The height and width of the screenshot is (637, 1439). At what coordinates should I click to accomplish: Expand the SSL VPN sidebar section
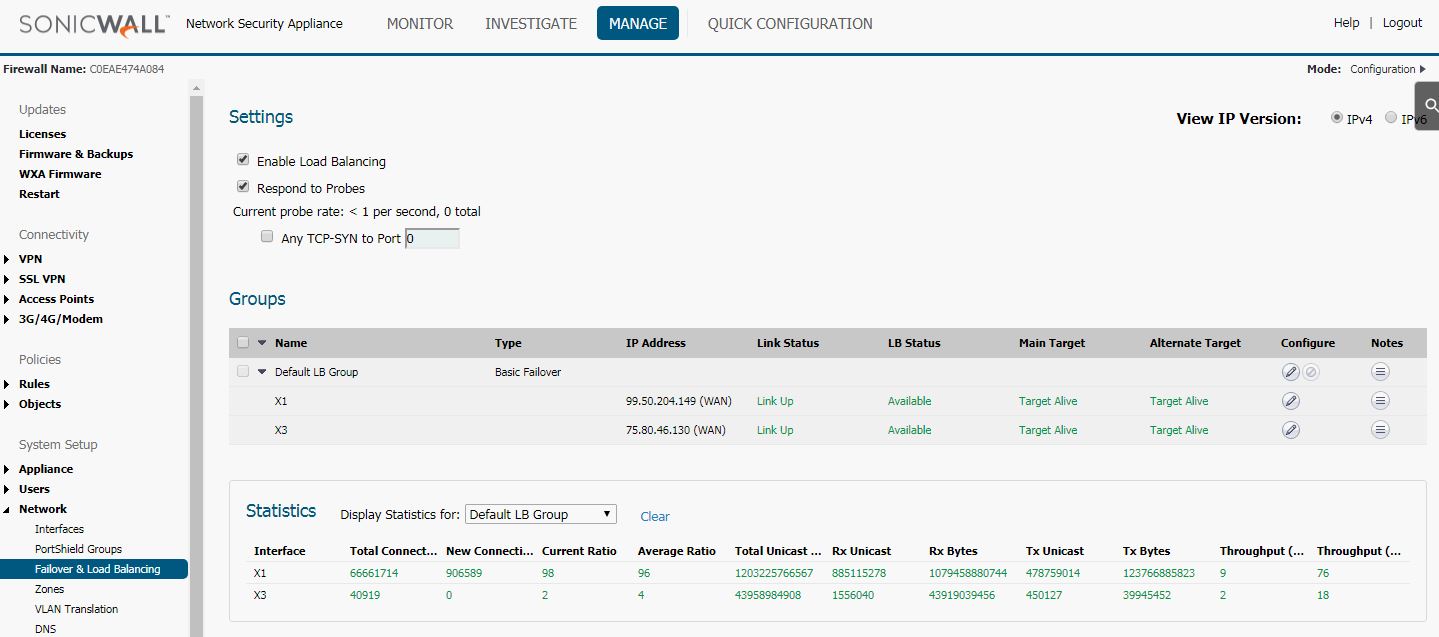point(7,279)
